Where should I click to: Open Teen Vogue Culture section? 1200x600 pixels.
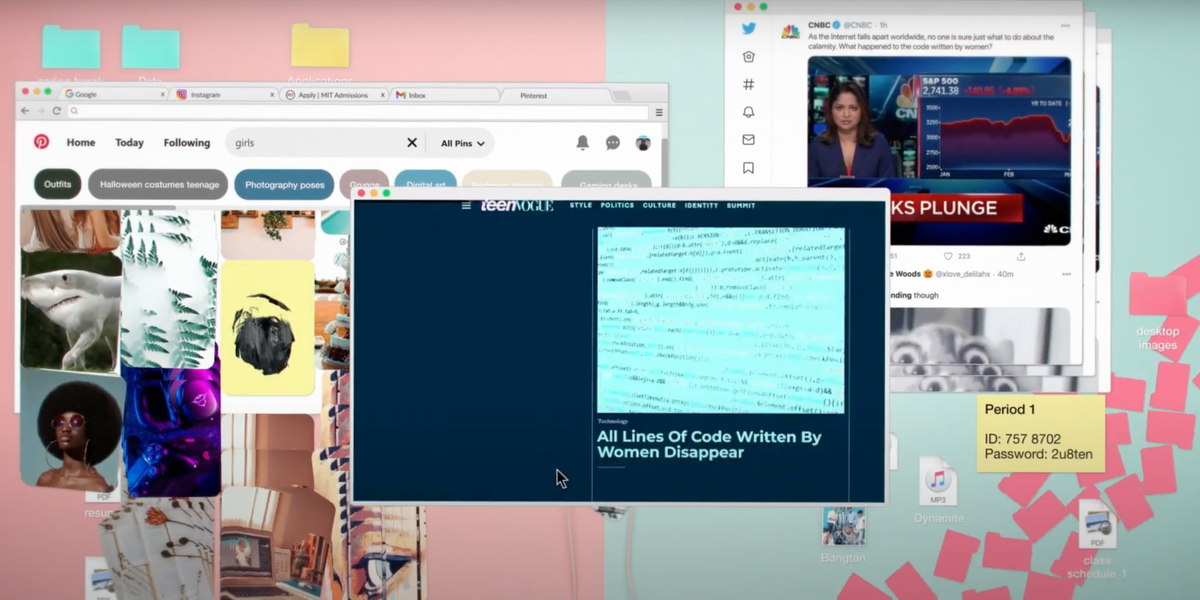[659, 205]
